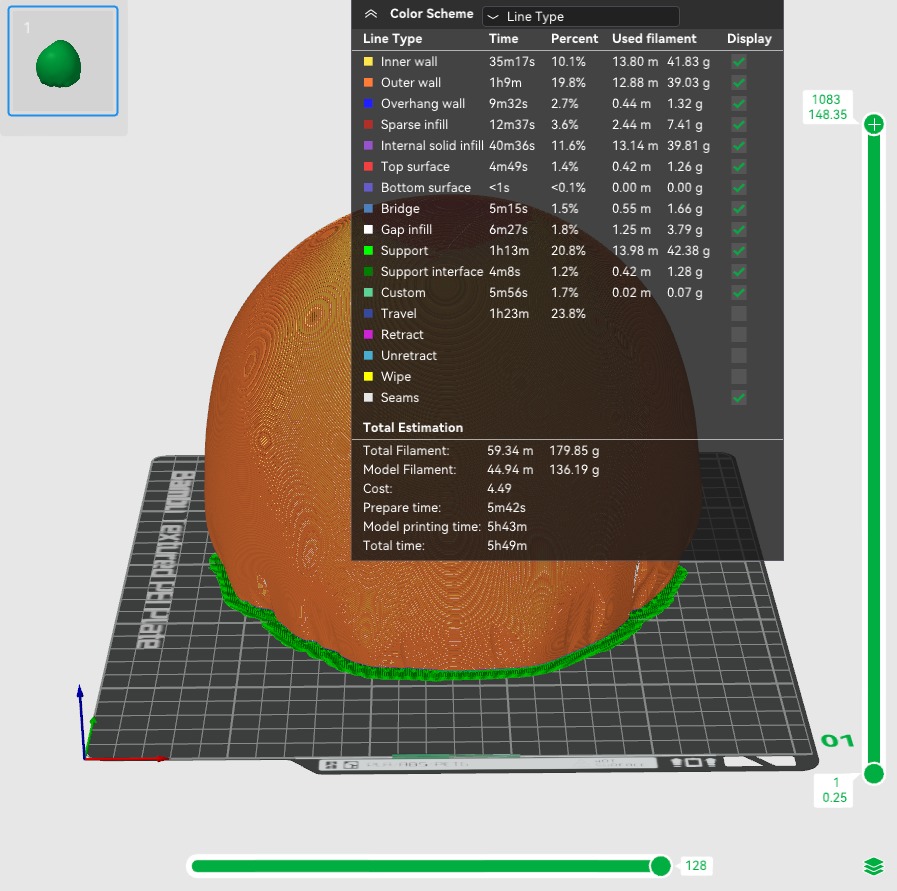Toggle the Bridge display checkbox
Screen dimensions: 897x891
(739, 209)
